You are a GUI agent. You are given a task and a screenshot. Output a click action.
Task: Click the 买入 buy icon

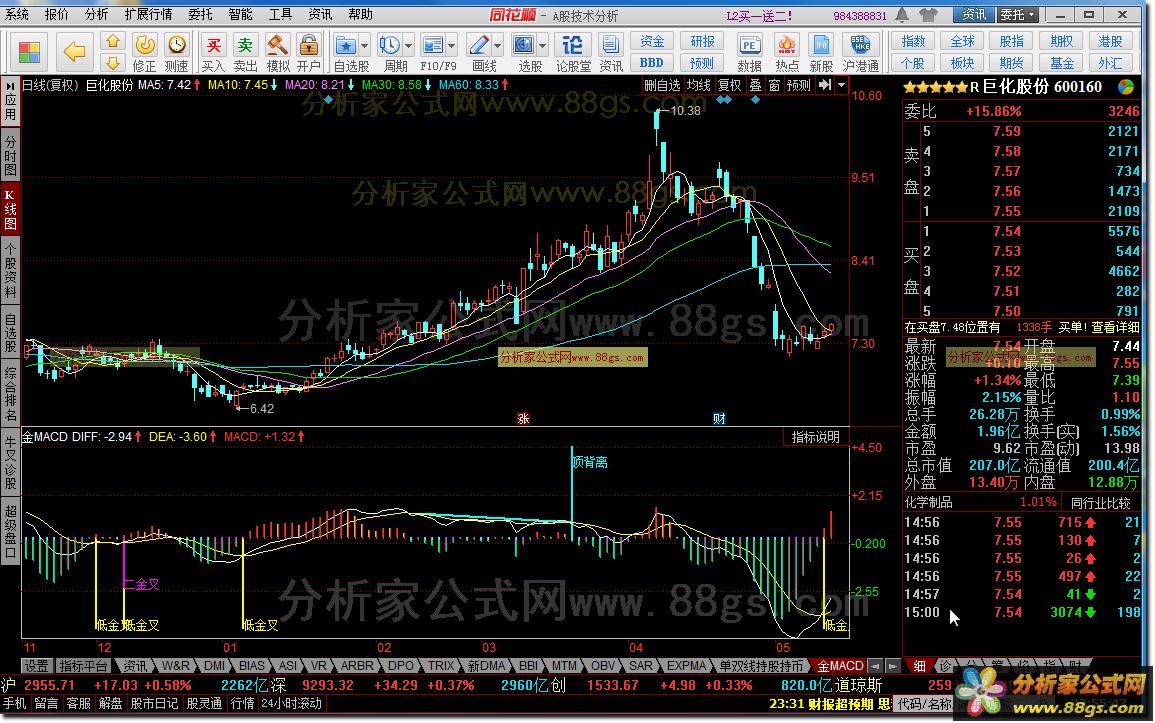point(214,52)
